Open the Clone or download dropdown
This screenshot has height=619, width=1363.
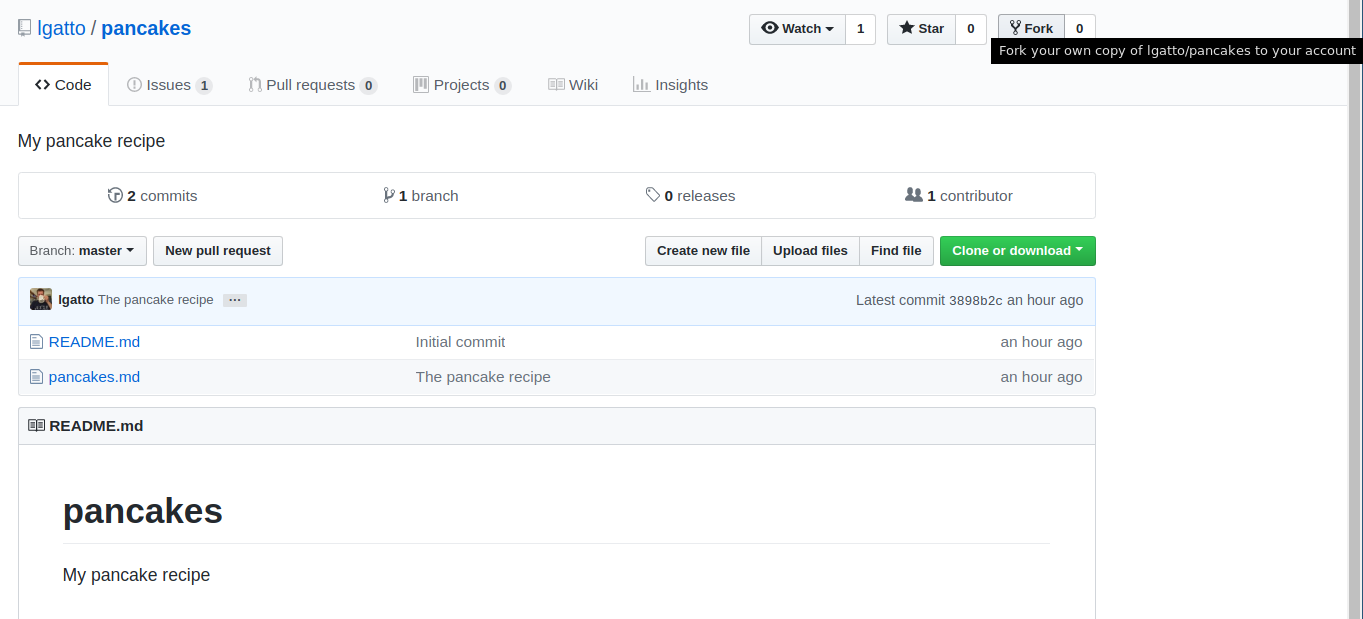pyautogui.click(x=1017, y=251)
